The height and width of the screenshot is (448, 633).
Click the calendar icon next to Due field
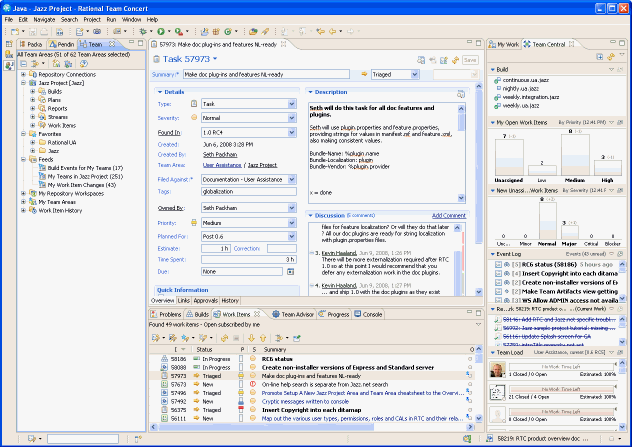click(290, 272)
